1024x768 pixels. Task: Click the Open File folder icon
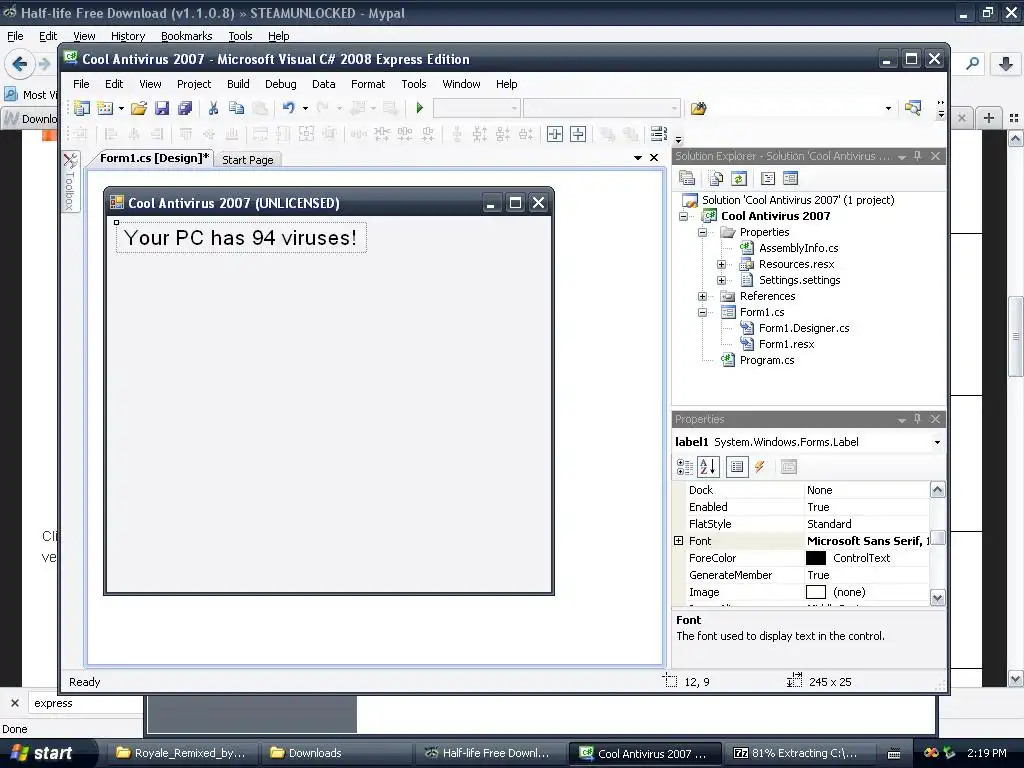point(138,108)
